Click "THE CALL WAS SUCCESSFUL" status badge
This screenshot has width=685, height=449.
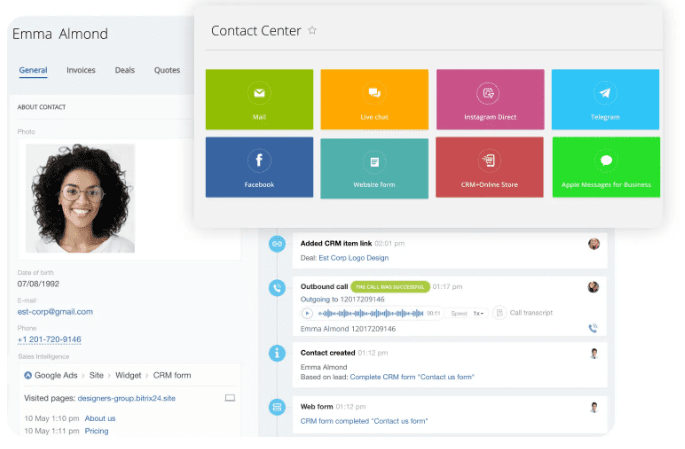click(x=390, y=287)
